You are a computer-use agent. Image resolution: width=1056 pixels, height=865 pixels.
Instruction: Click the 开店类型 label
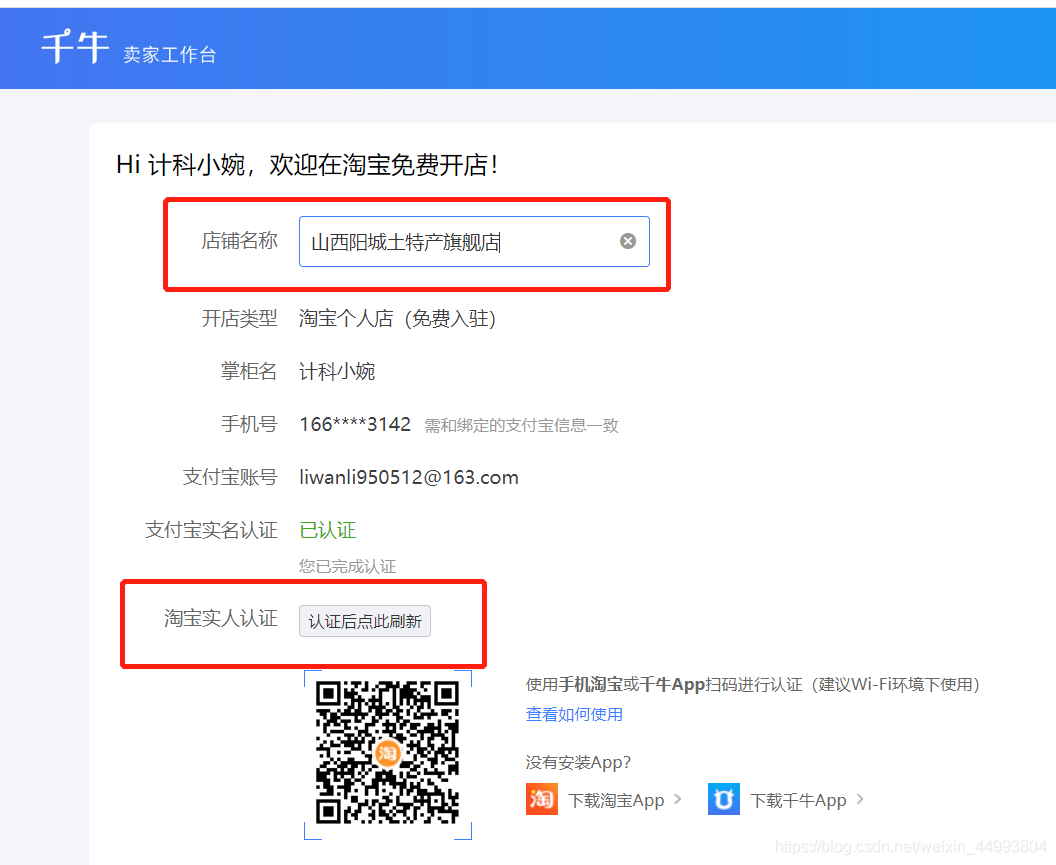coord(239,319)
